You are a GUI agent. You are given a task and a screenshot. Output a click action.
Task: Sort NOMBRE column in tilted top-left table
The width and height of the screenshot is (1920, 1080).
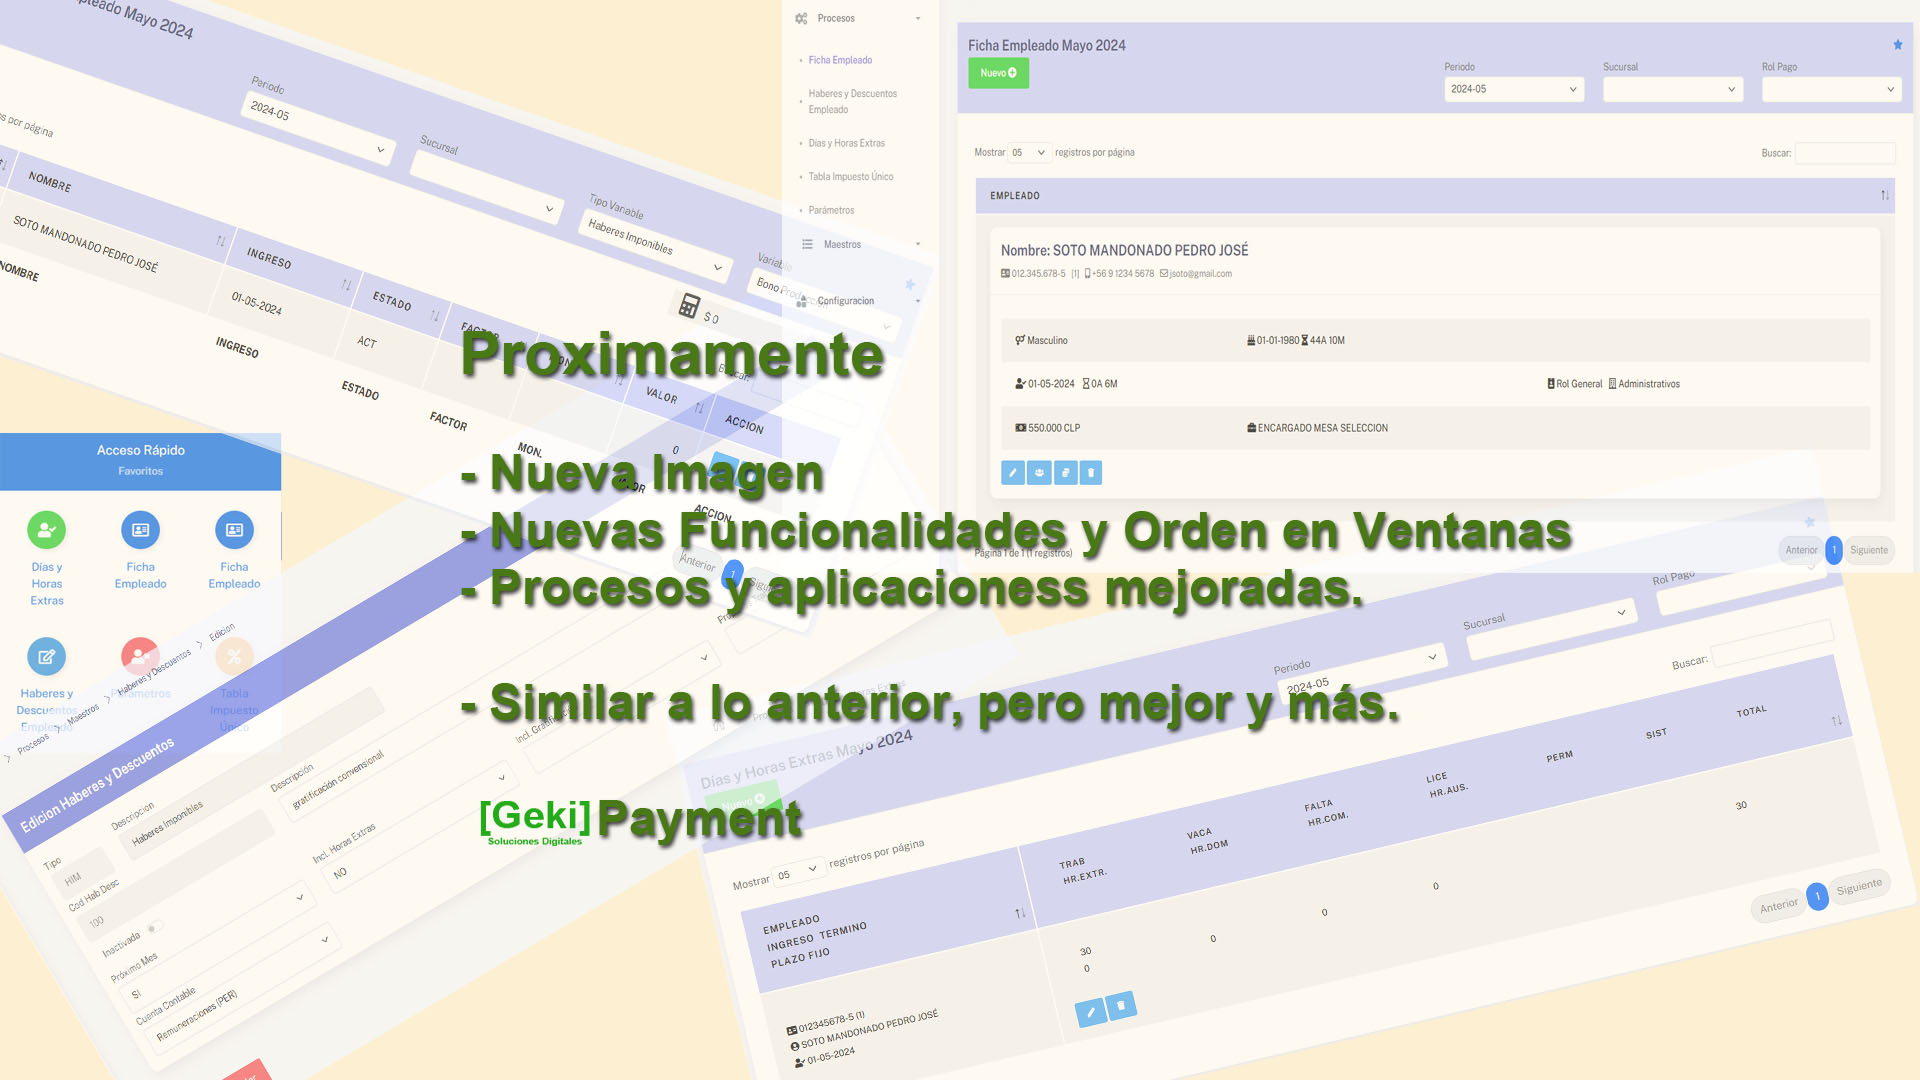(x=221, y=241)
